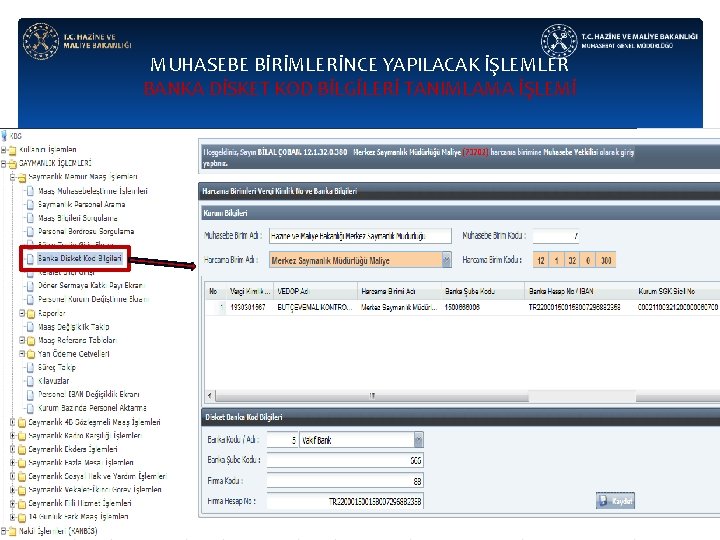Open Personel Bordrosu Sorgulama item
This screenshot has height=540, width=720.
tap(86, 231)
